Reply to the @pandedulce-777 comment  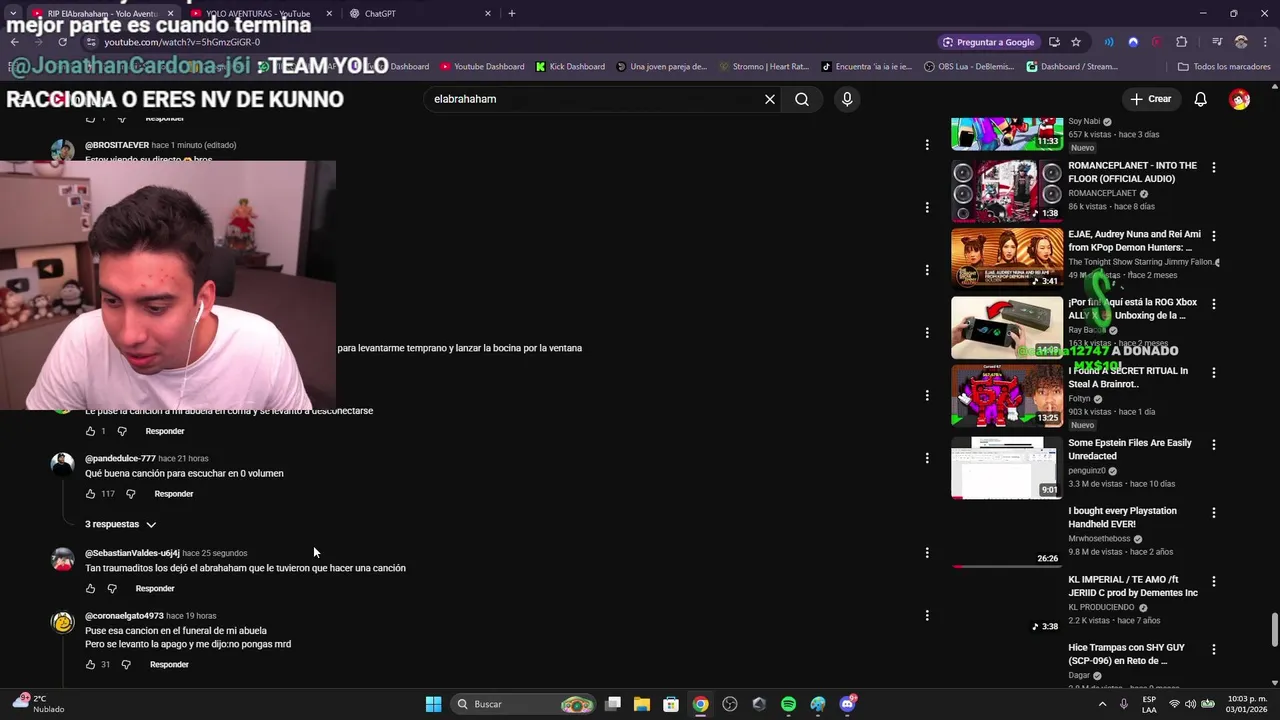coord(174,494)
